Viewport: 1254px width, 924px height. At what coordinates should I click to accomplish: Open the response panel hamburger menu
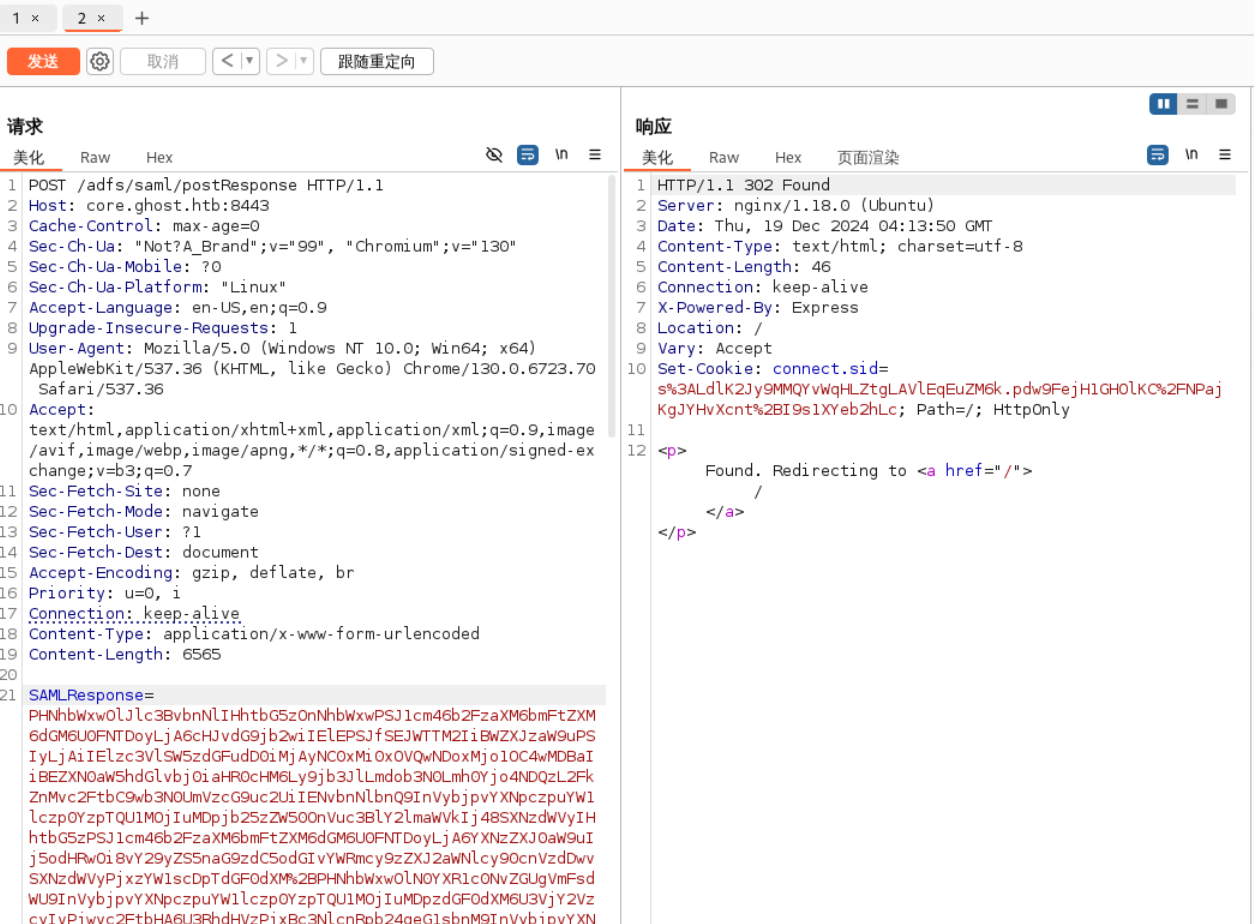point(1225,155)
